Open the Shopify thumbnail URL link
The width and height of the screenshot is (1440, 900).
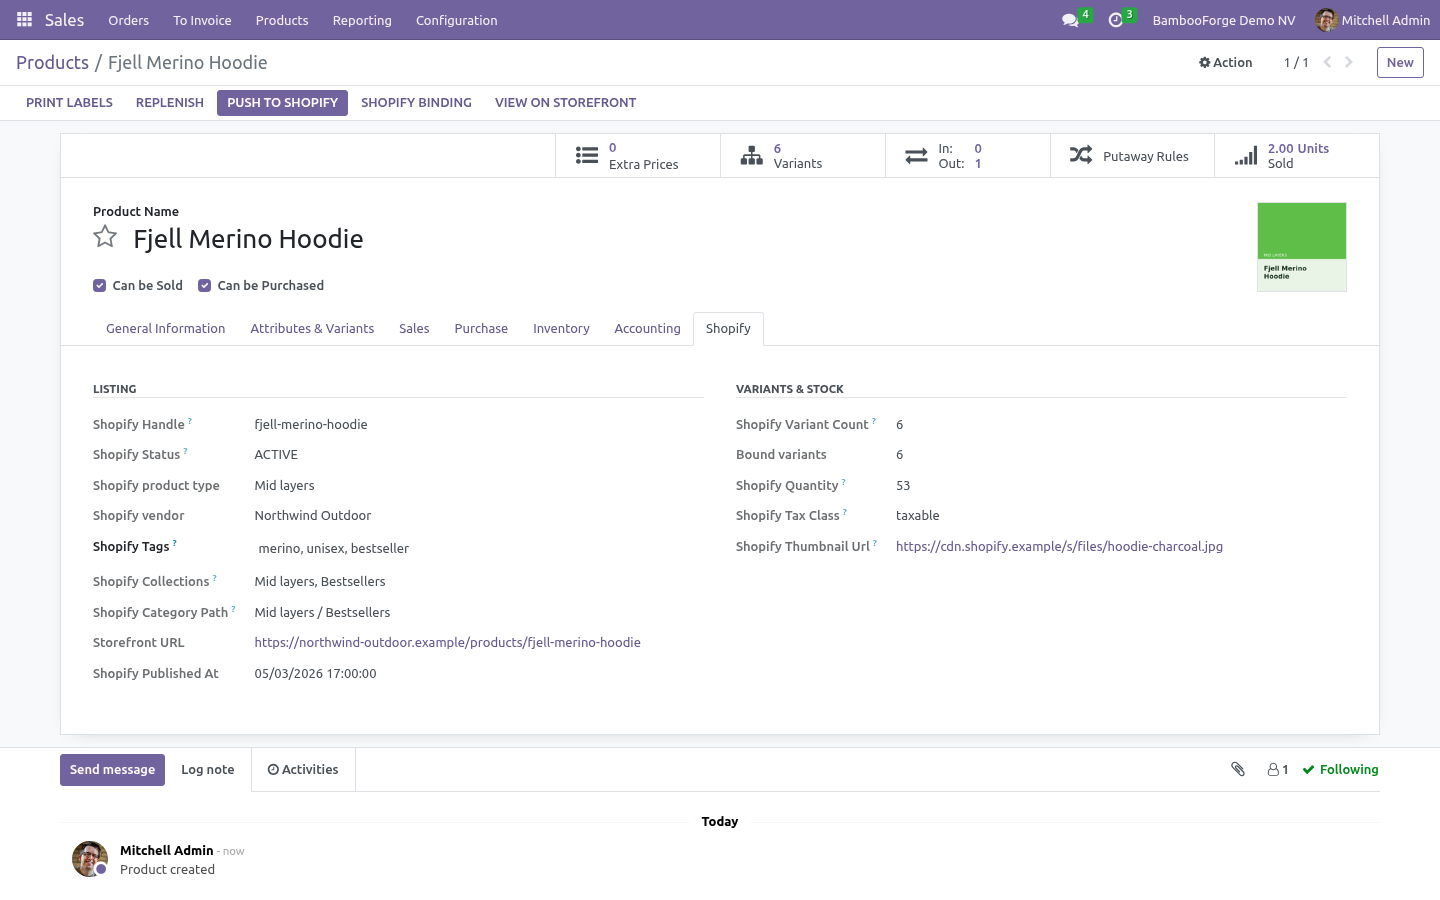(1059, 547)
